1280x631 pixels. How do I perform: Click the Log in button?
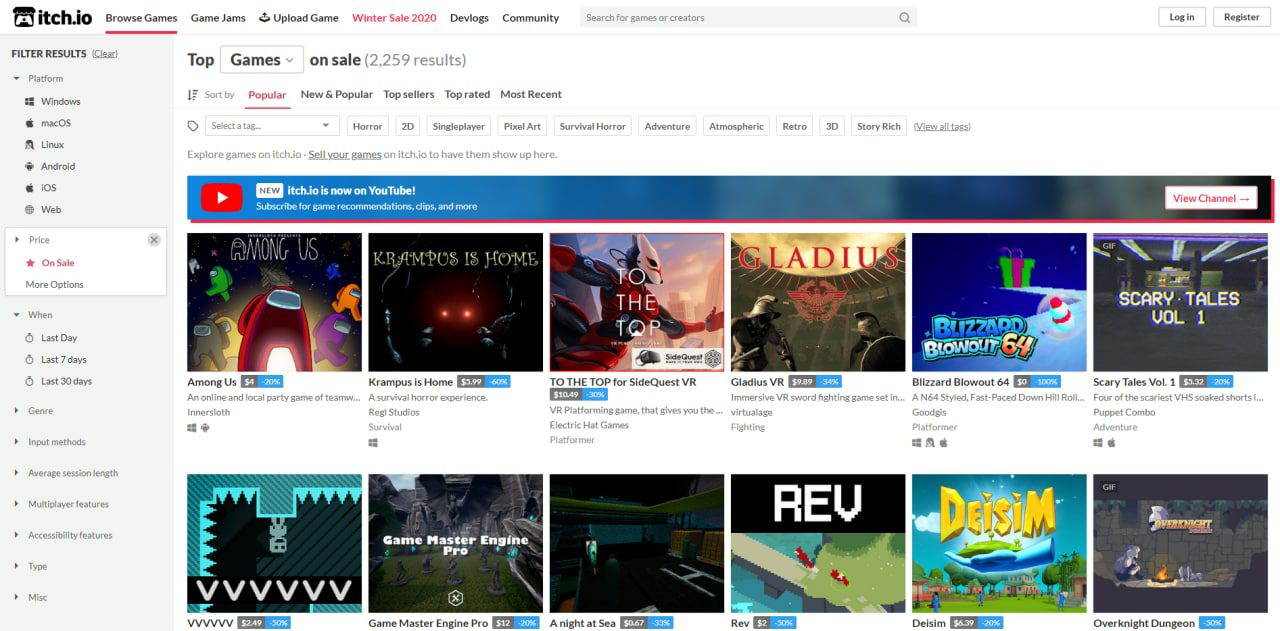(1182, 17)
